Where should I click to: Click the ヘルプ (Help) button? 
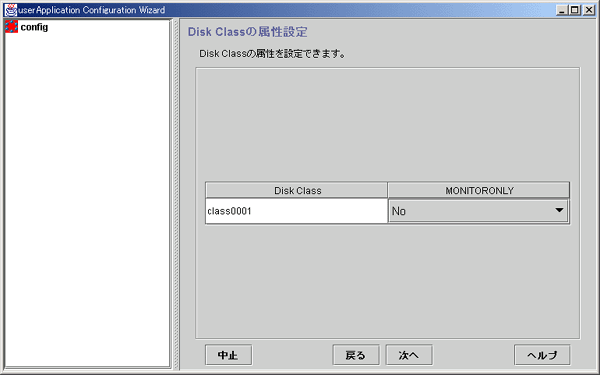tap(542, 355)
